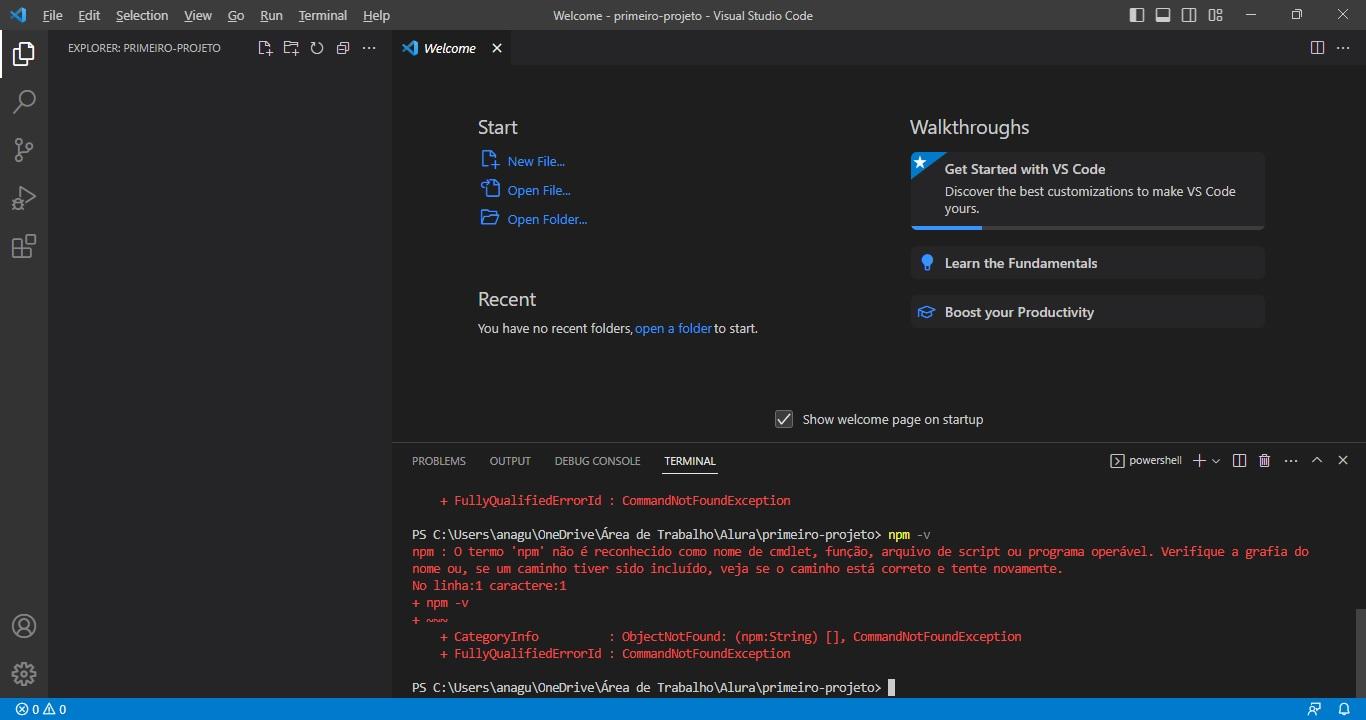Click the Open Folder... link
The image size is (1366, 720).
pos(547,219)
